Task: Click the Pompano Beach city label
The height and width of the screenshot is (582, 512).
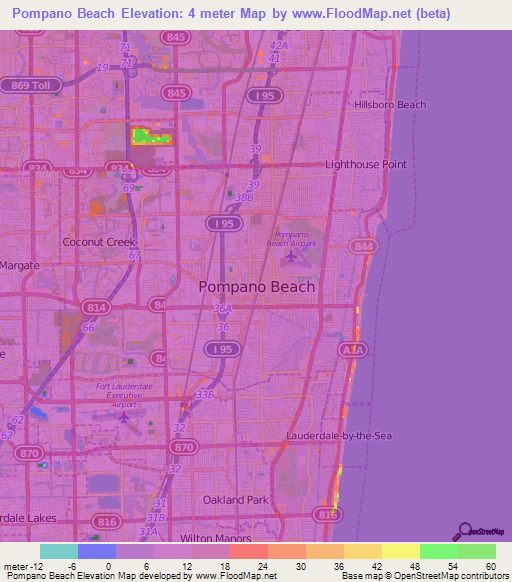Action: click(257, 287)
